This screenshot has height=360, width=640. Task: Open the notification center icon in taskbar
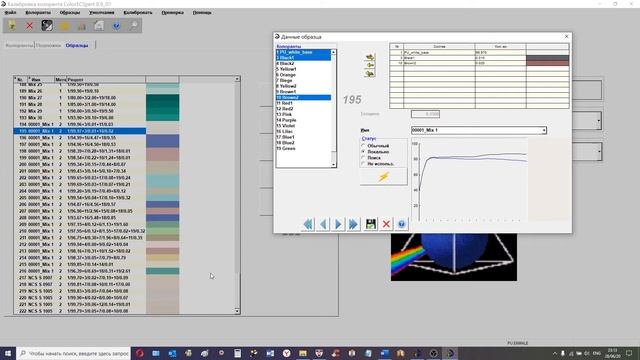pos(629,353)
